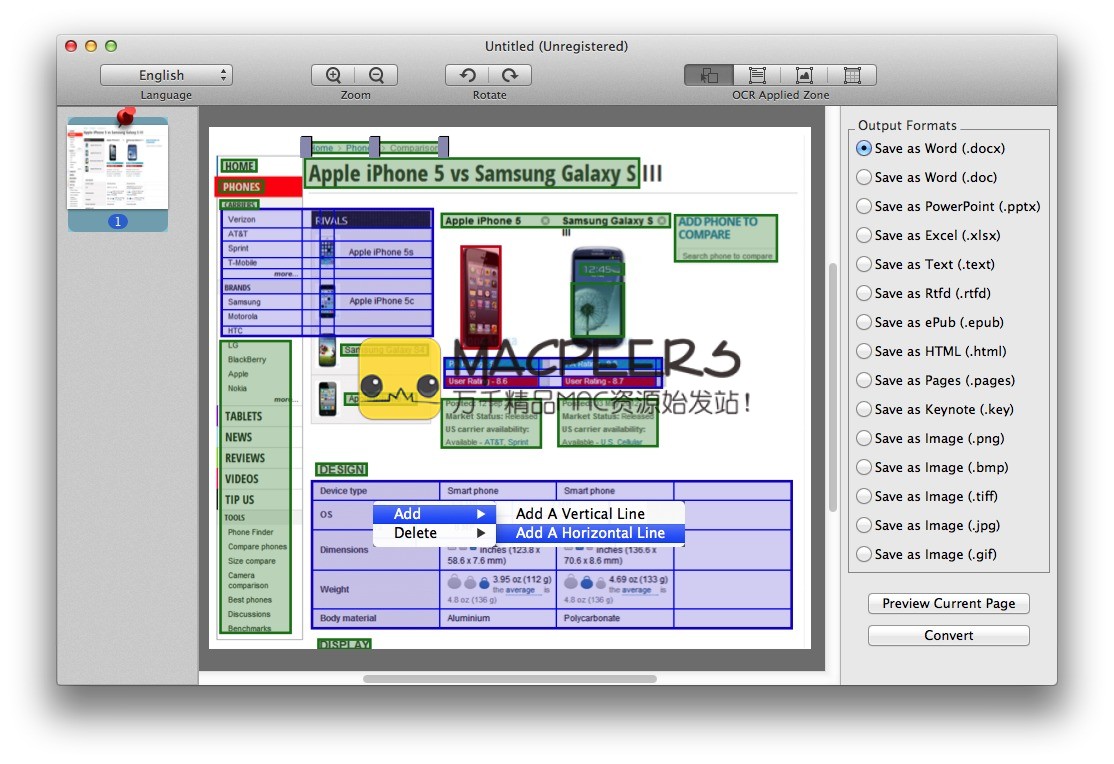Image resolution: width=1114 pixels, height=764 pixels.
Task: Choose Save as PowerPoint (.pptx) format
Action: tap(864, 206)
